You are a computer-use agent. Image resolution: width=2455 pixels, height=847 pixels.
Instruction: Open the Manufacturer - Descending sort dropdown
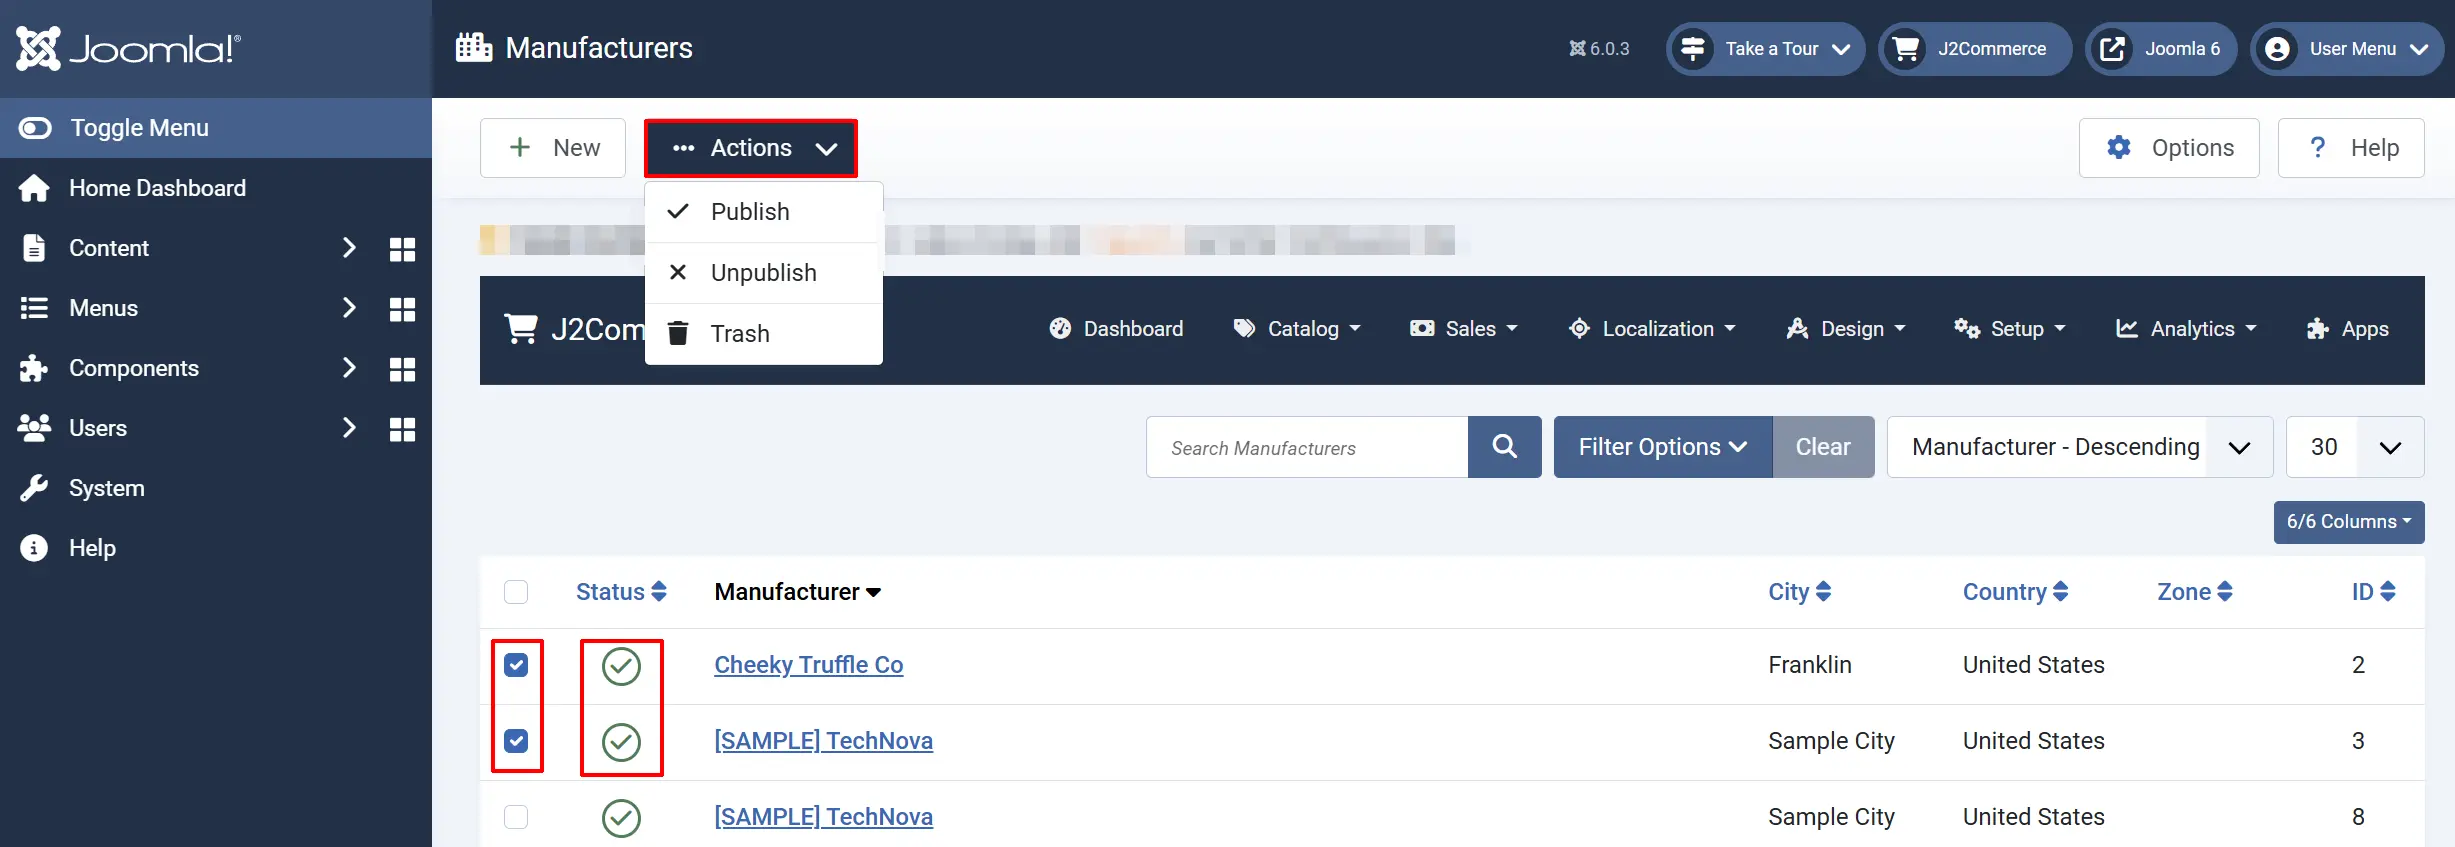click(2080, 447)
